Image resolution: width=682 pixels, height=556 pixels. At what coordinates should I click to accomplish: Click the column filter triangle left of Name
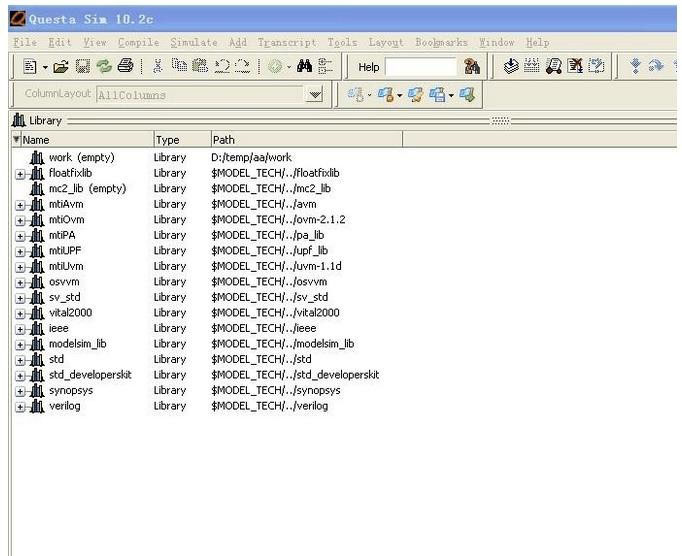click(17, 139)
